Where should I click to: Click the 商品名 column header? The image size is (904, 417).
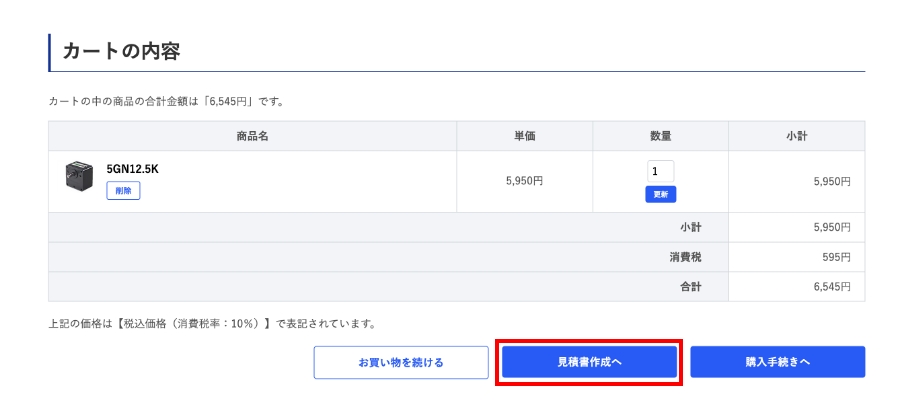tap(253, 136)
